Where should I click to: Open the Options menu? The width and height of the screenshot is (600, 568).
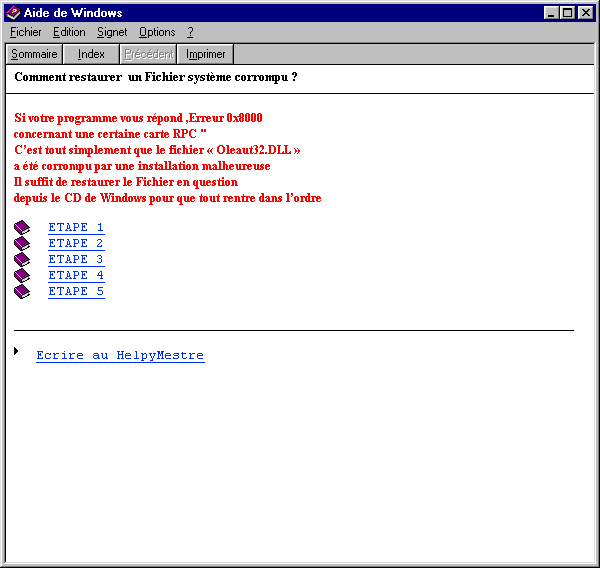click(157, 32)
